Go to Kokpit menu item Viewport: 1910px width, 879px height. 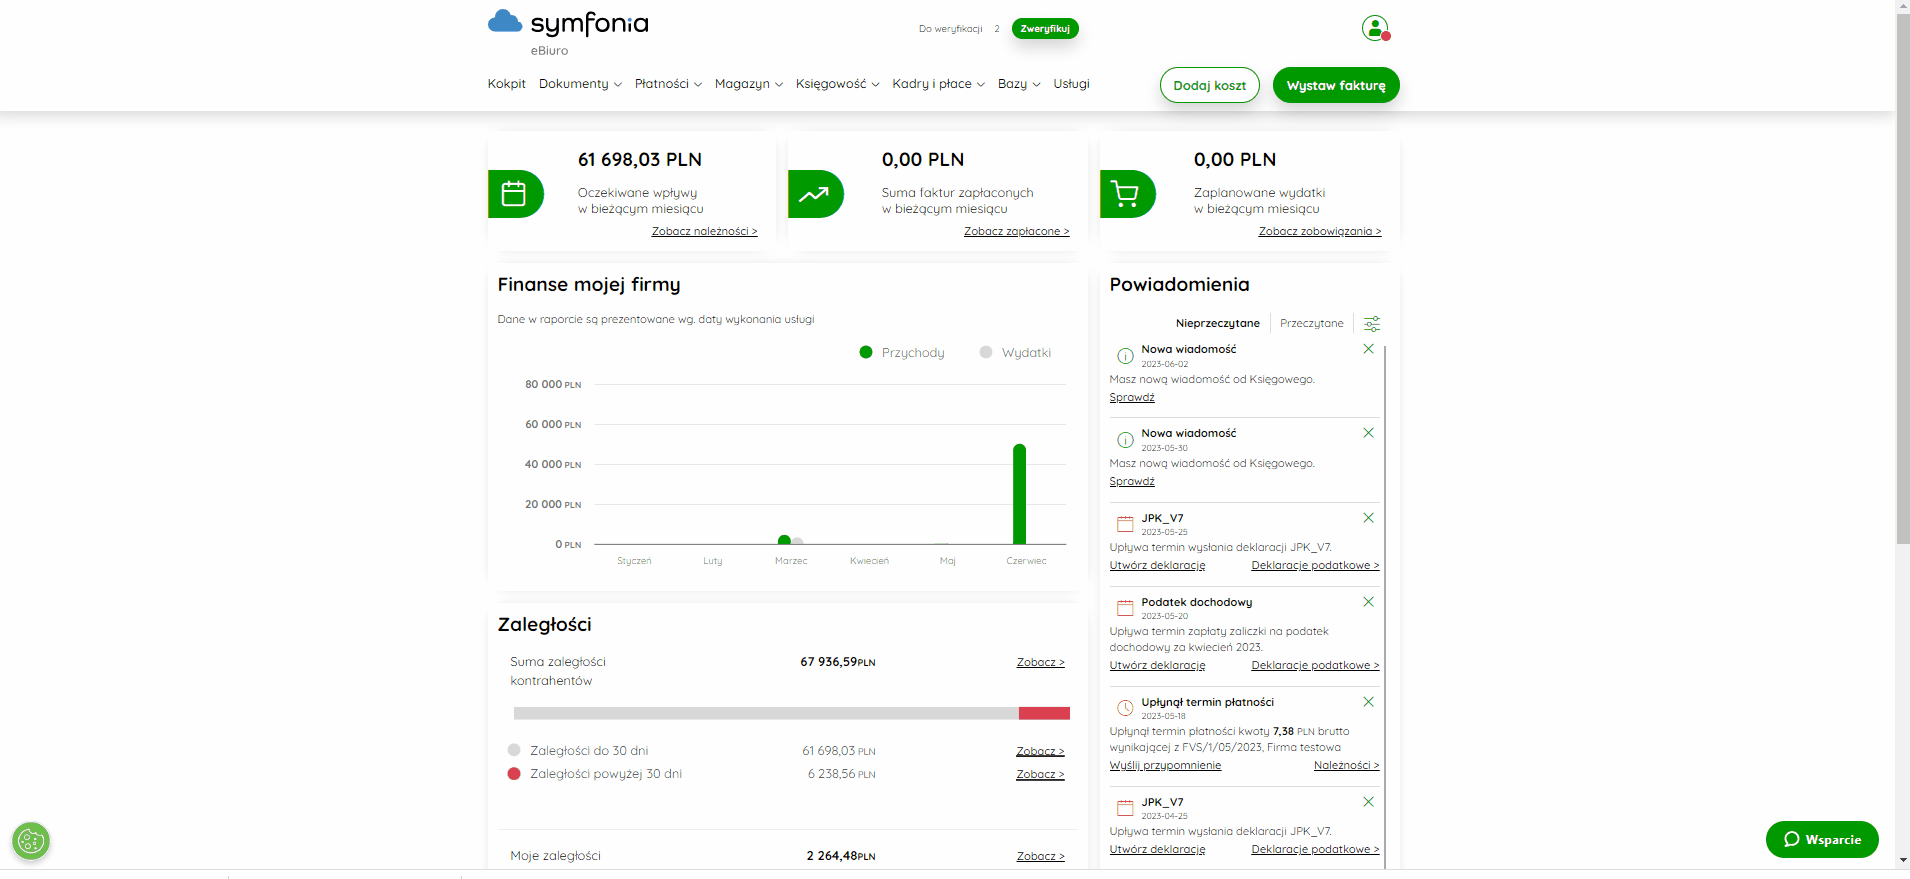click(506, 84)
